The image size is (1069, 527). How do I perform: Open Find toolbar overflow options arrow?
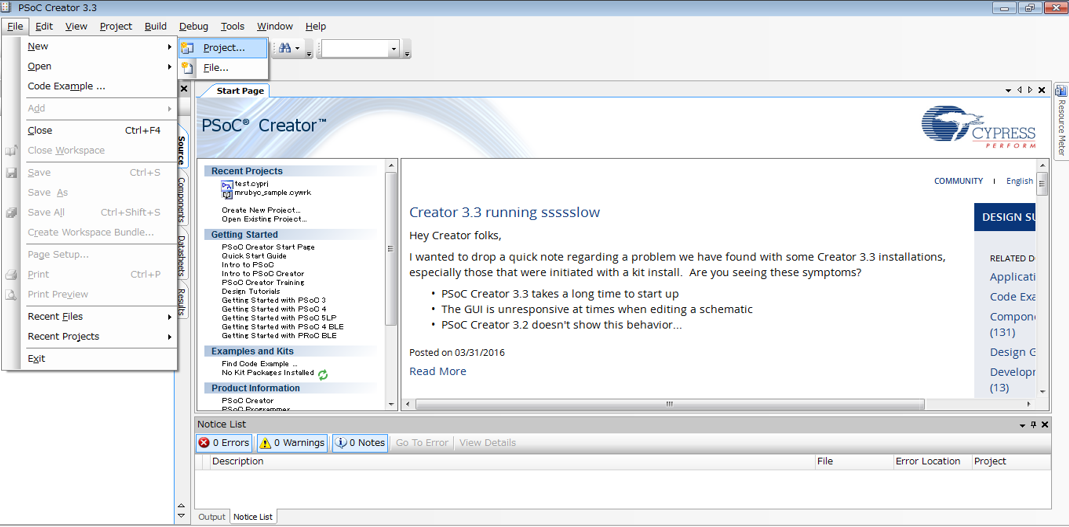(x=309, y=53)
